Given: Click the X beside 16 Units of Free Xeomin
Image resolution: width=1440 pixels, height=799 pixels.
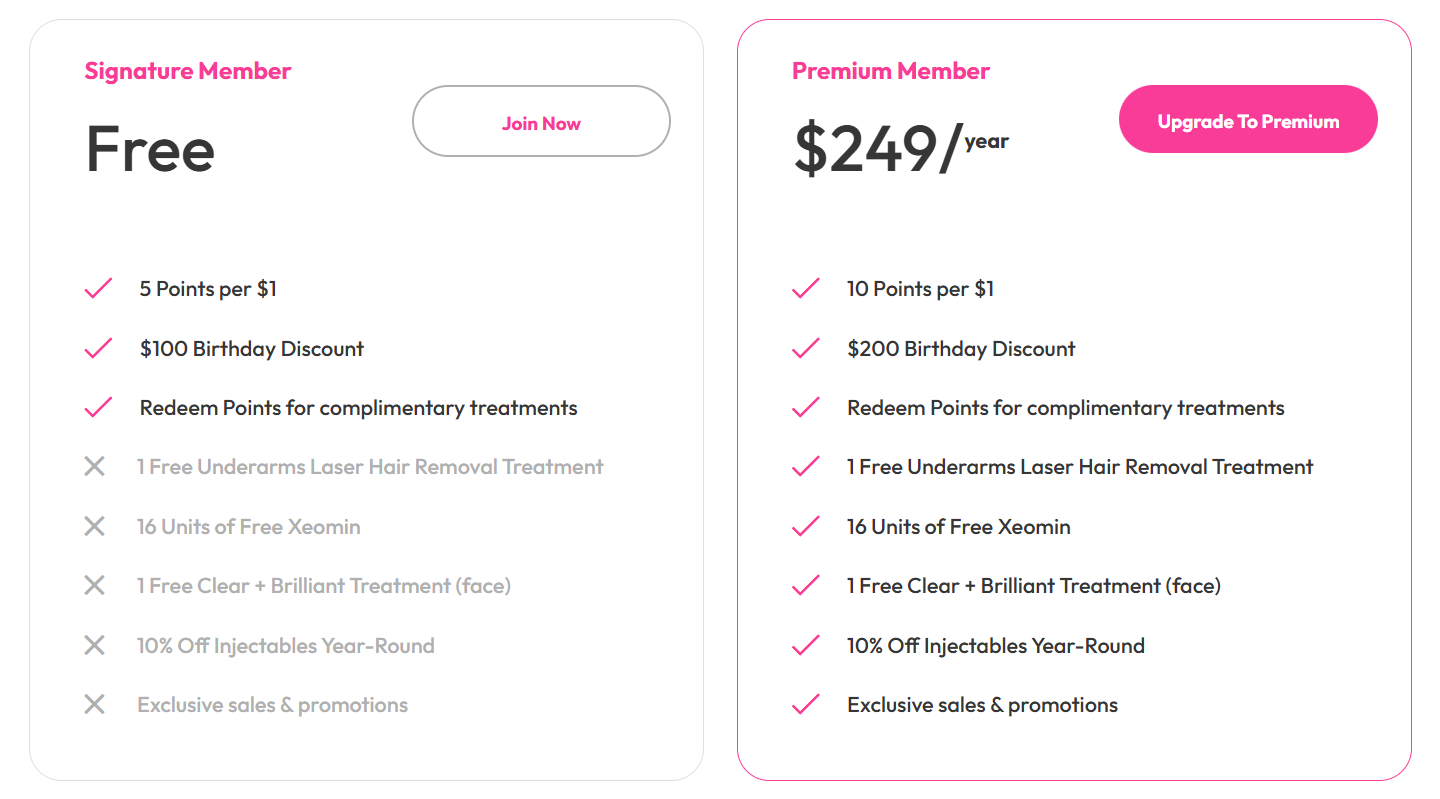Looking at the screenshot, I should click(95, 526).
